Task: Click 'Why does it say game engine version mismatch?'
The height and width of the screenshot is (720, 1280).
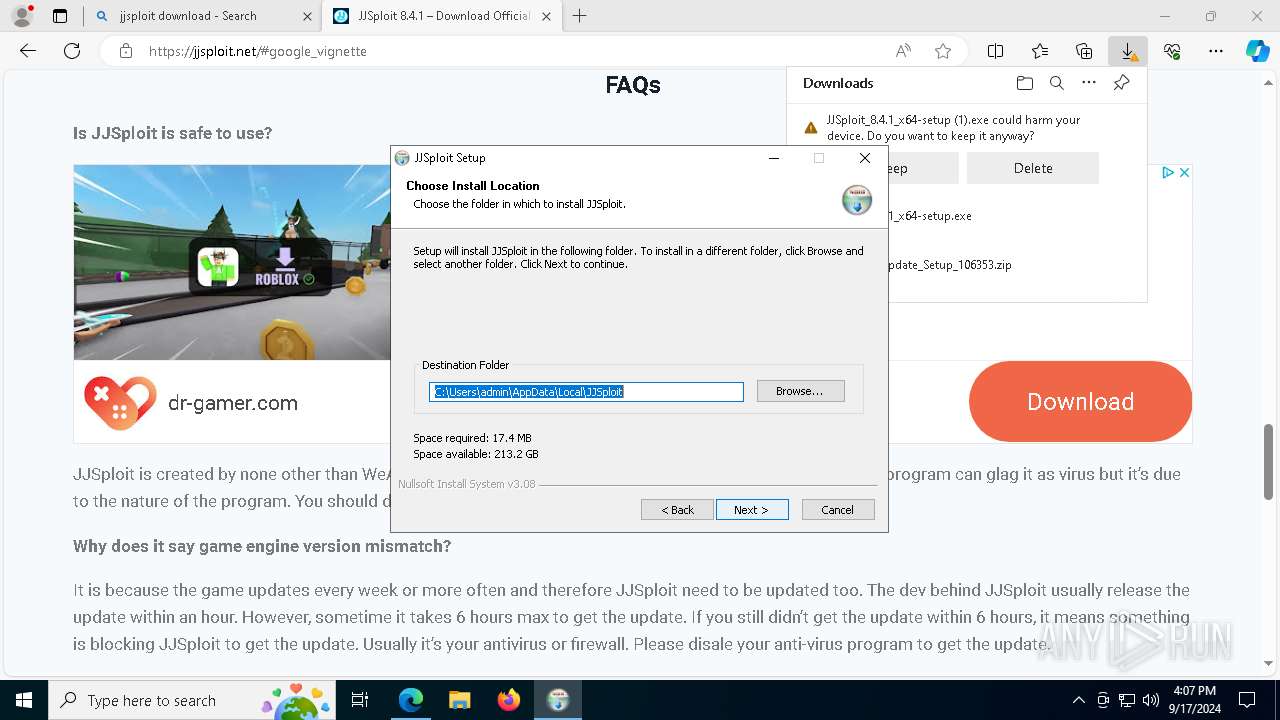Action: click(262, 546)
